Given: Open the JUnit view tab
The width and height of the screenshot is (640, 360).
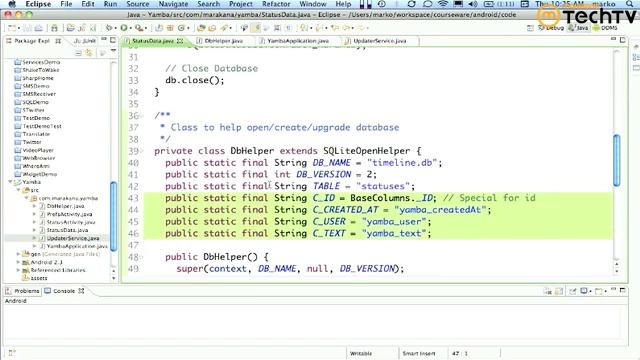Looking at the screenshot, I should tap(85, 41).
